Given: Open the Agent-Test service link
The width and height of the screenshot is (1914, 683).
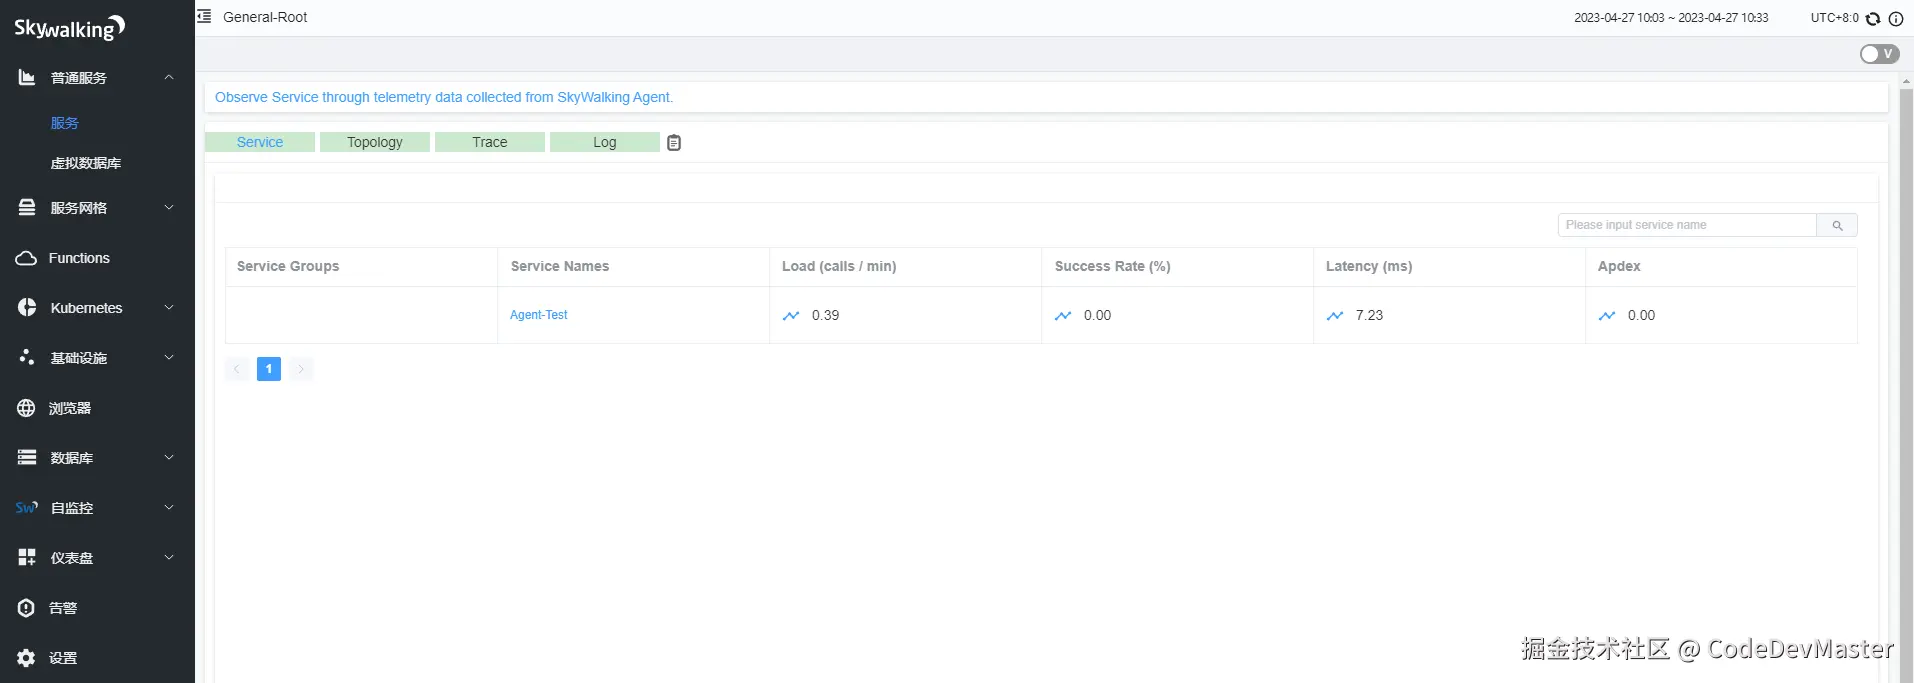Looking at the screenshot, I should tap(539, 315).
